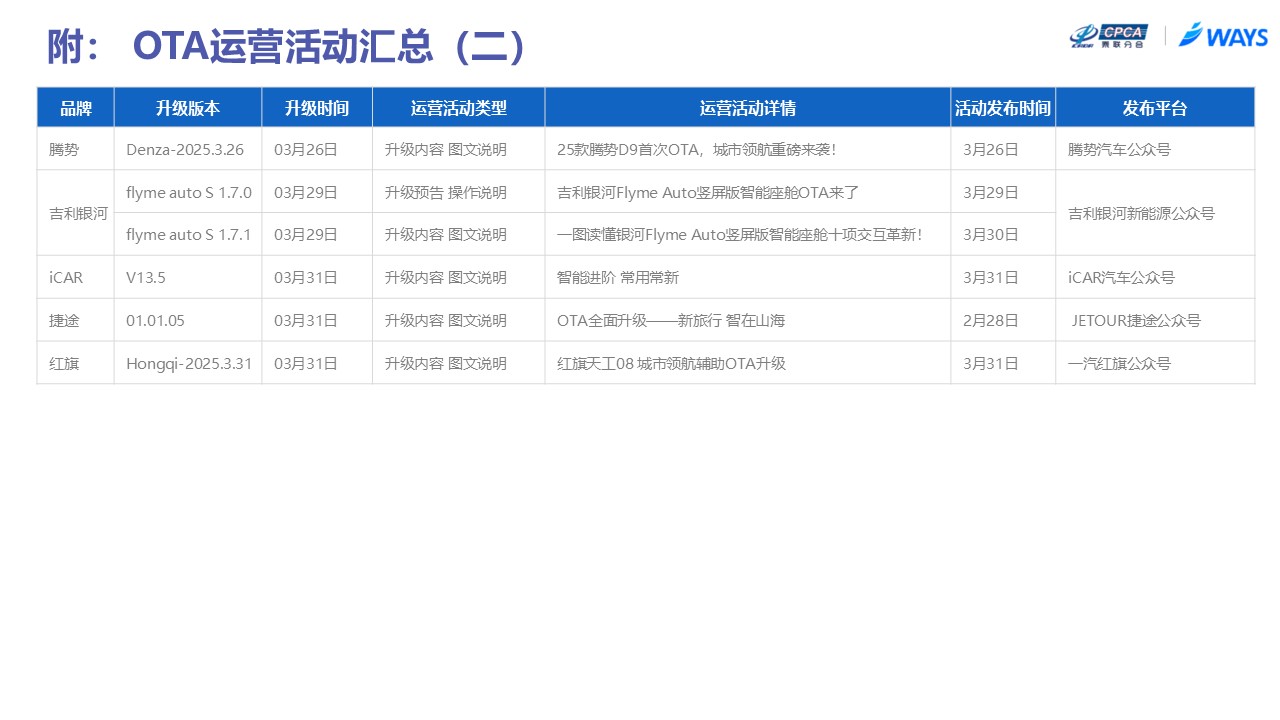The height and width of the screenshot is (720, 1280).
Task: Click the 运营活动类型 column header
Action: tap(459, 108)
